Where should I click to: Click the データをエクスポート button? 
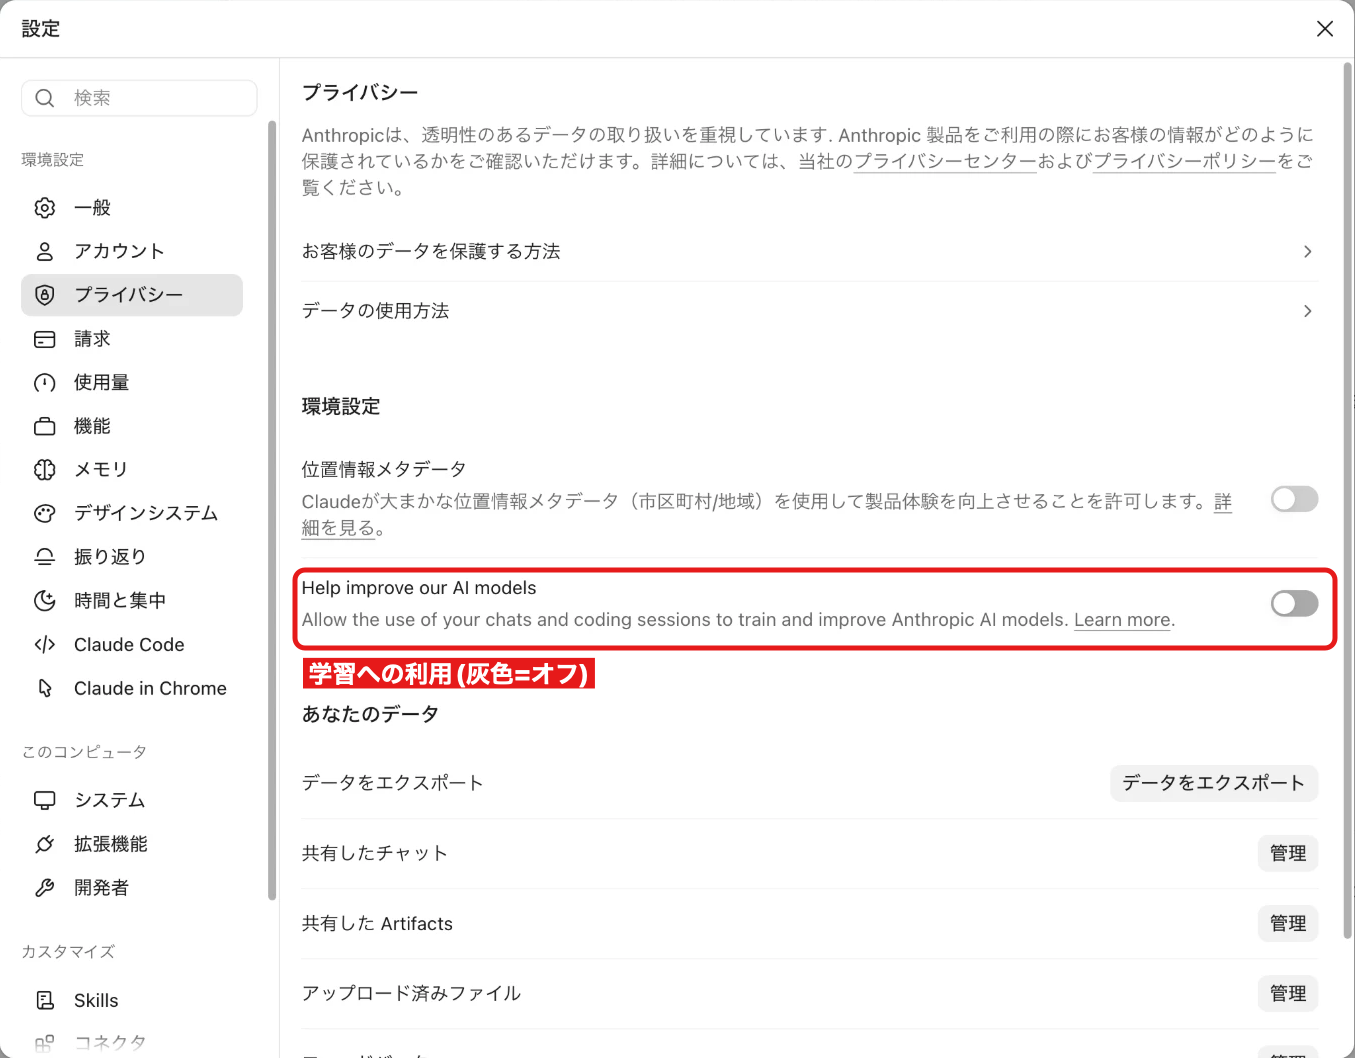[1214, 783]
